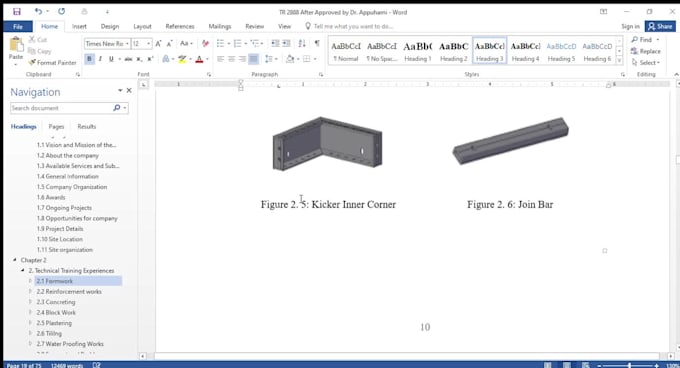The height and width of the screenshot is (368, 680).
Task: Open ribbon display options icon
Action: (x=604, y=12)
